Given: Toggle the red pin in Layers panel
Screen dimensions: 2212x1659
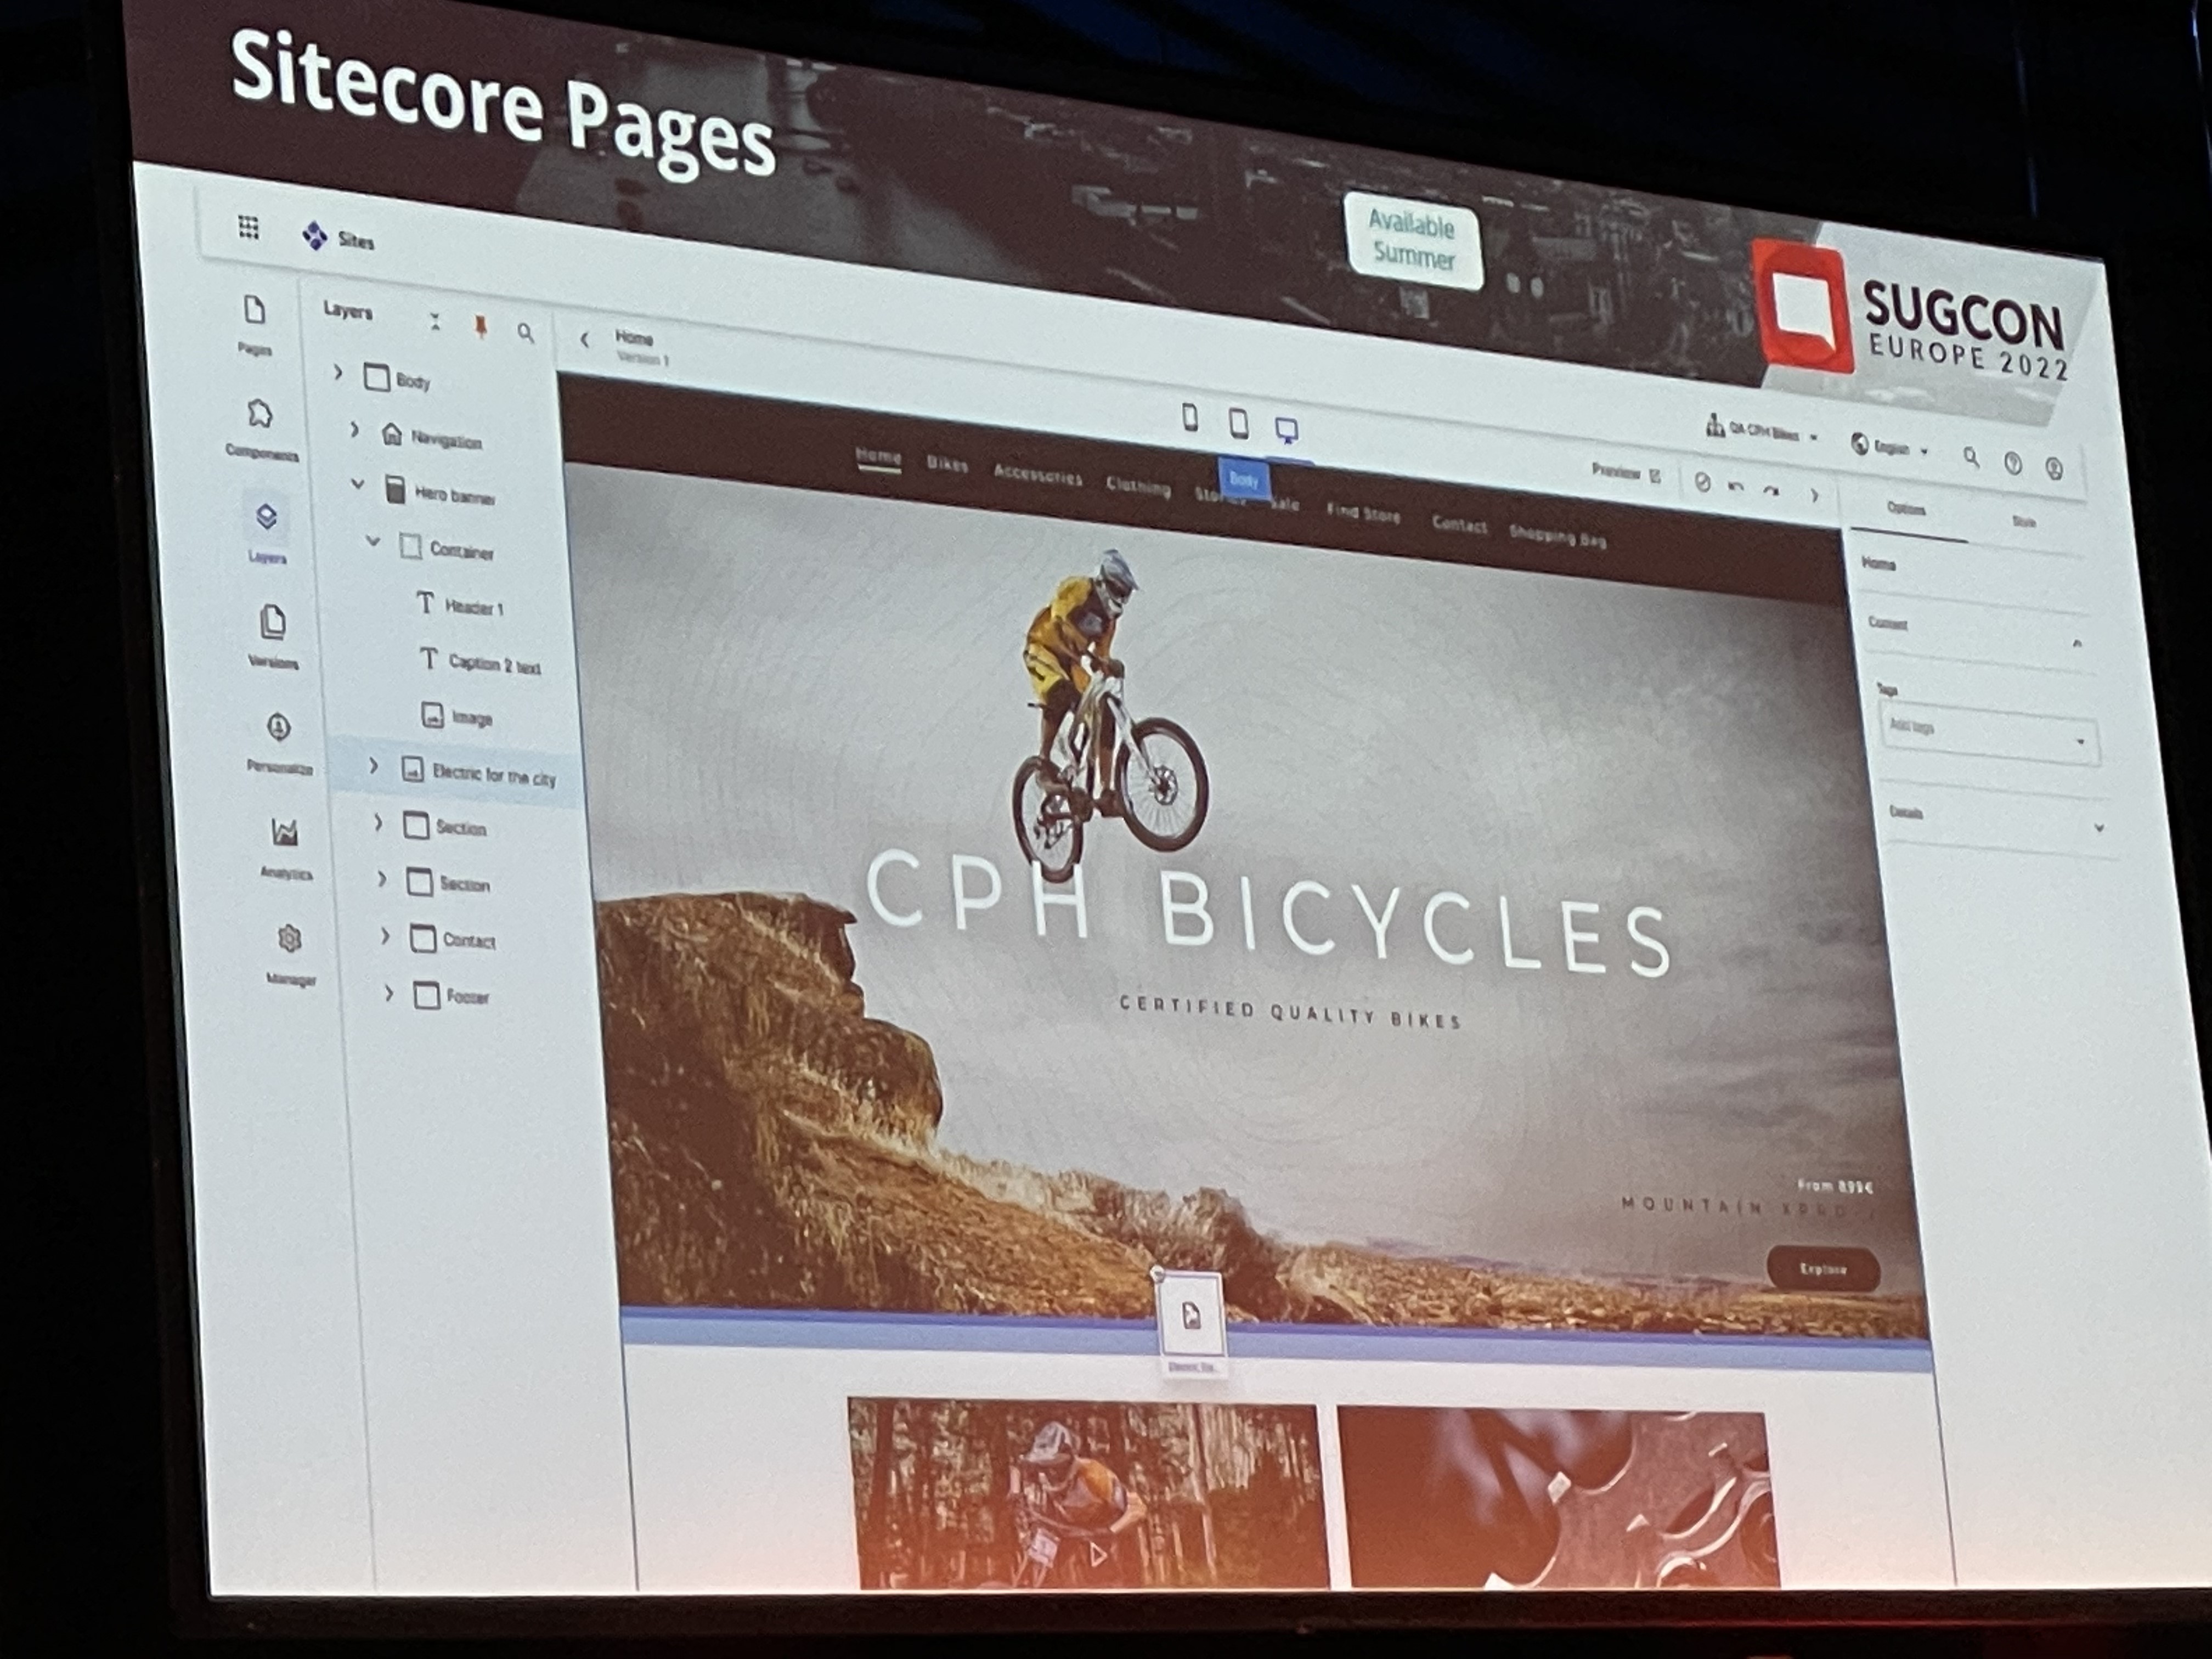Looking at the screenshot, I should click(481, 326).
